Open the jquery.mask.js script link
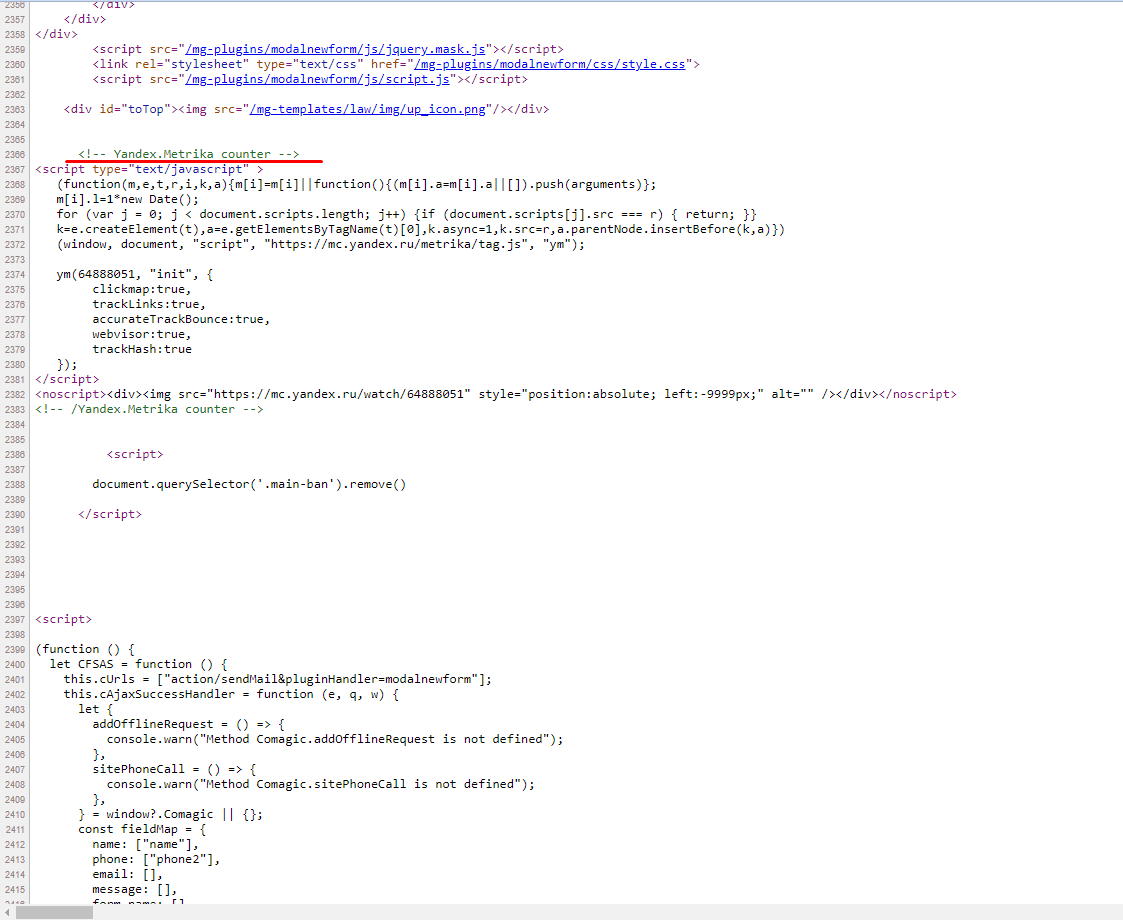 point(335,49)
